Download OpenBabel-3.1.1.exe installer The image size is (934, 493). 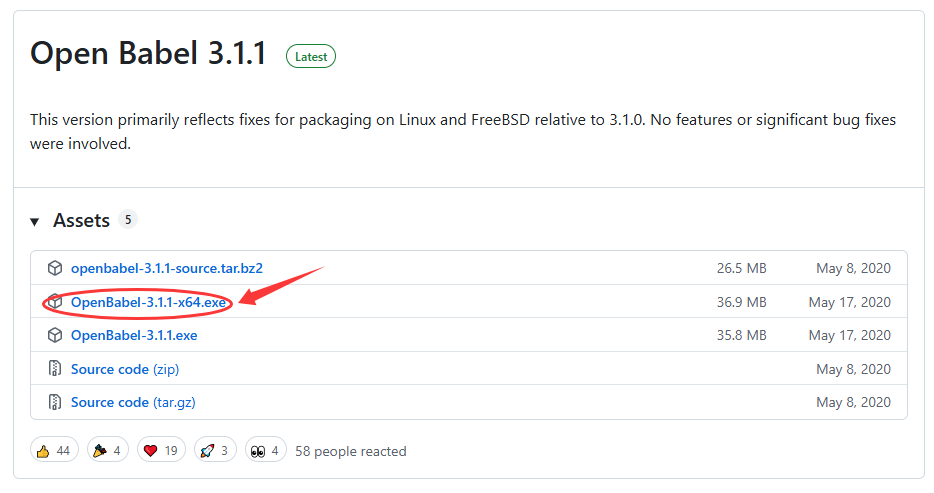(x=134, y=335)
